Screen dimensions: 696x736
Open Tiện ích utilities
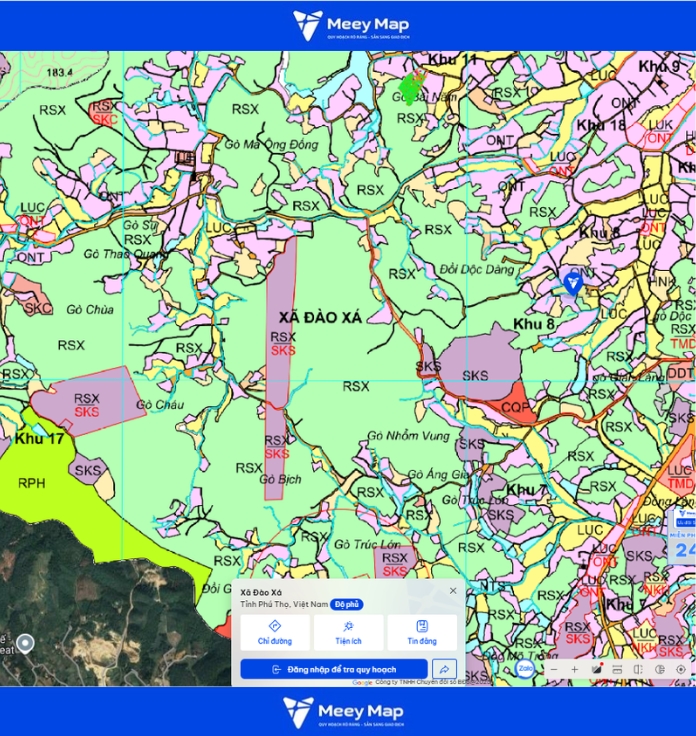(x=348, y=632)
